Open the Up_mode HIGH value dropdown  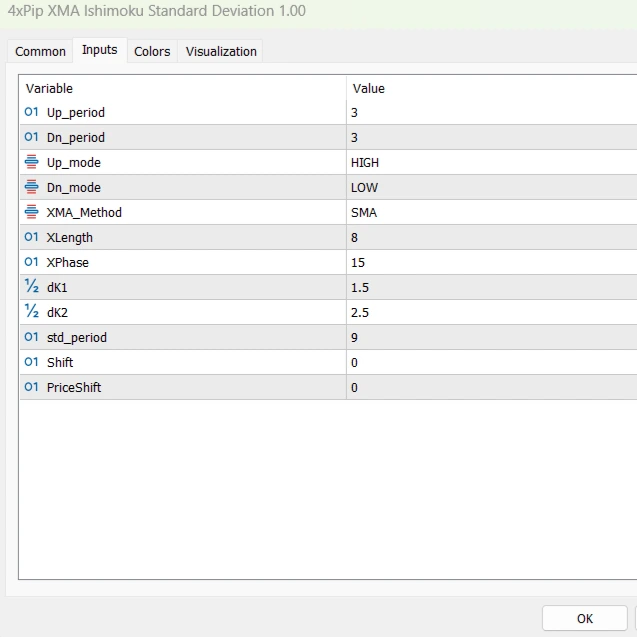(490, 162)
